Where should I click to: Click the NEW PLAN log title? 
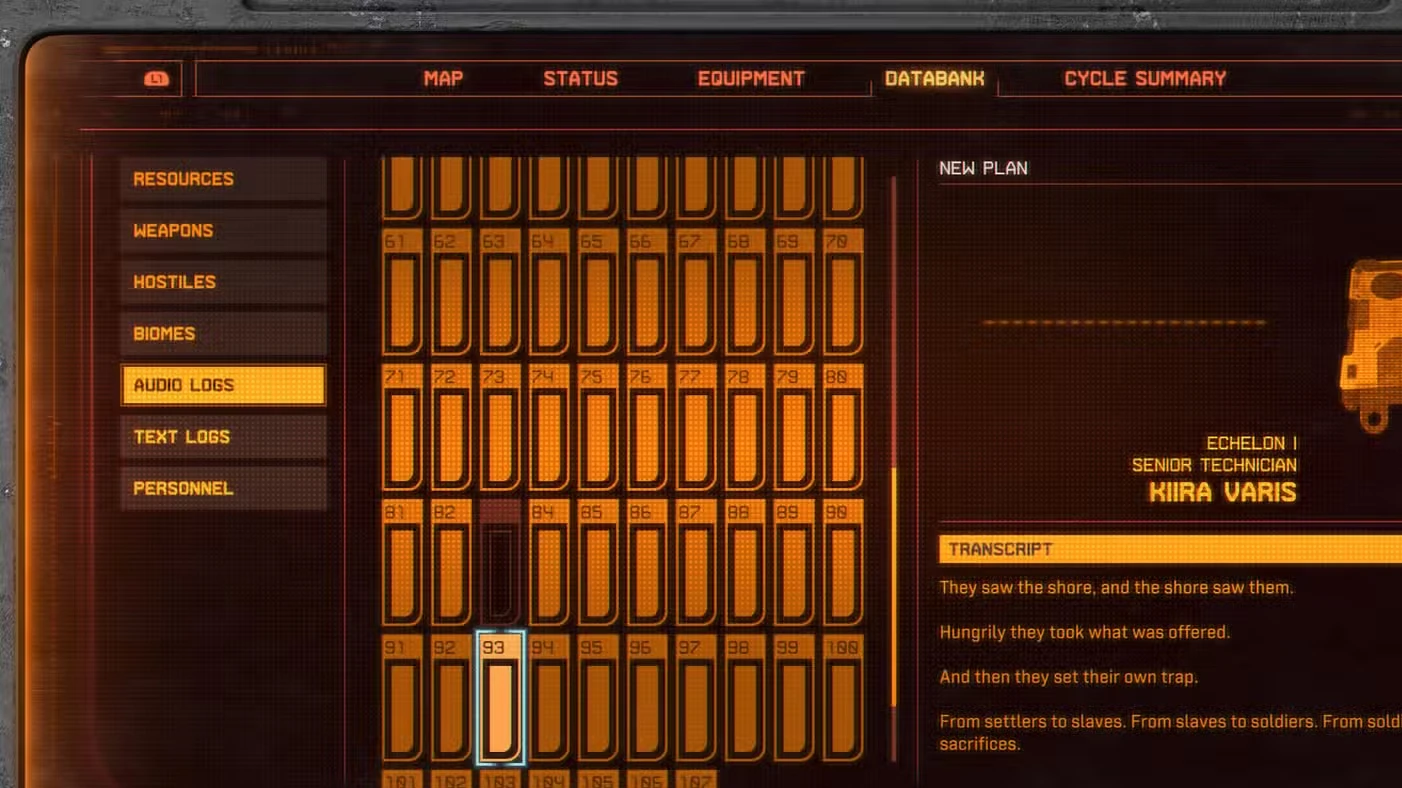click(983, 168)
